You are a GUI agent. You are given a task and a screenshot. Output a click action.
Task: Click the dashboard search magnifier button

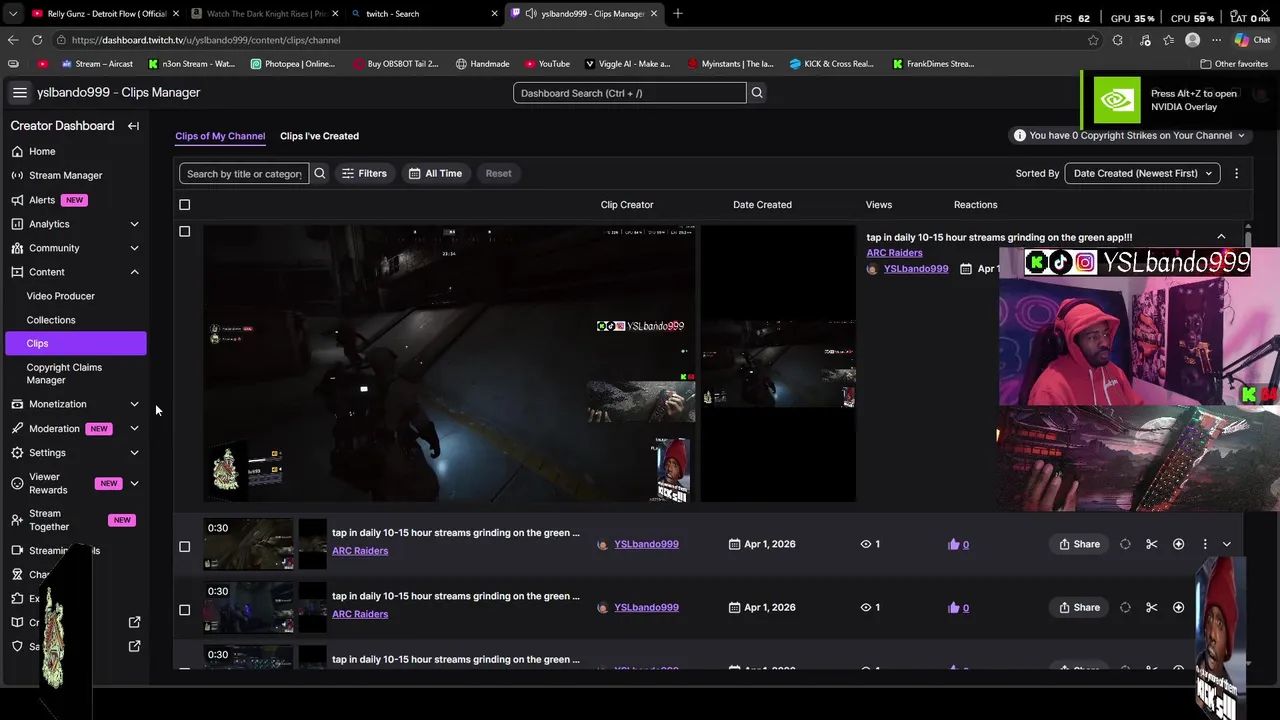coord(757,93)
